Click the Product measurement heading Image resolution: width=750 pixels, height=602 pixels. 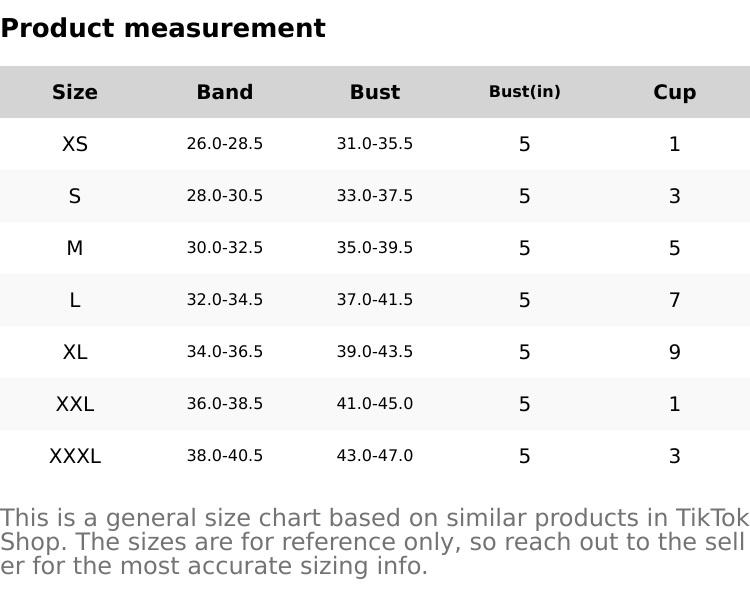coord(163,28)
